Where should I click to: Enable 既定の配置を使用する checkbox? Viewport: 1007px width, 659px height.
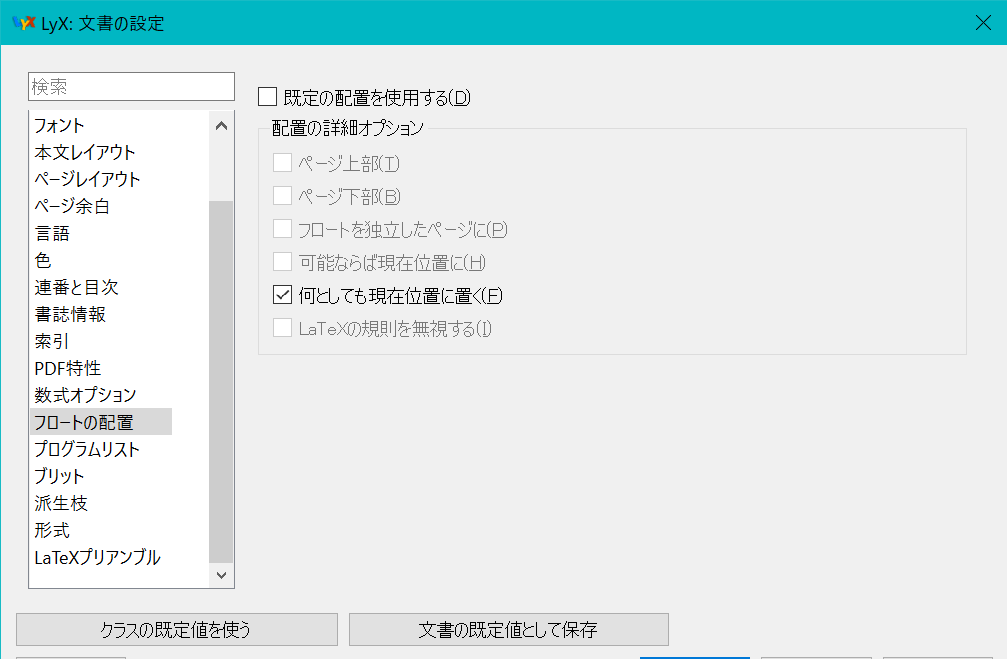pyautogui.click(x=267, y=97)
